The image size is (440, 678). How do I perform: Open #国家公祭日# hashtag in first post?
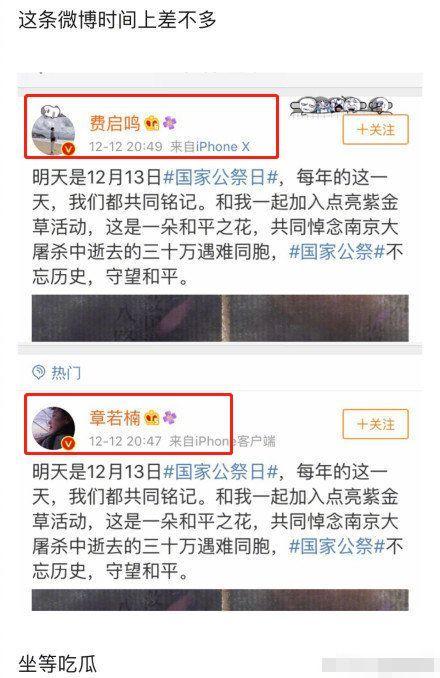[x=220, y=178]
